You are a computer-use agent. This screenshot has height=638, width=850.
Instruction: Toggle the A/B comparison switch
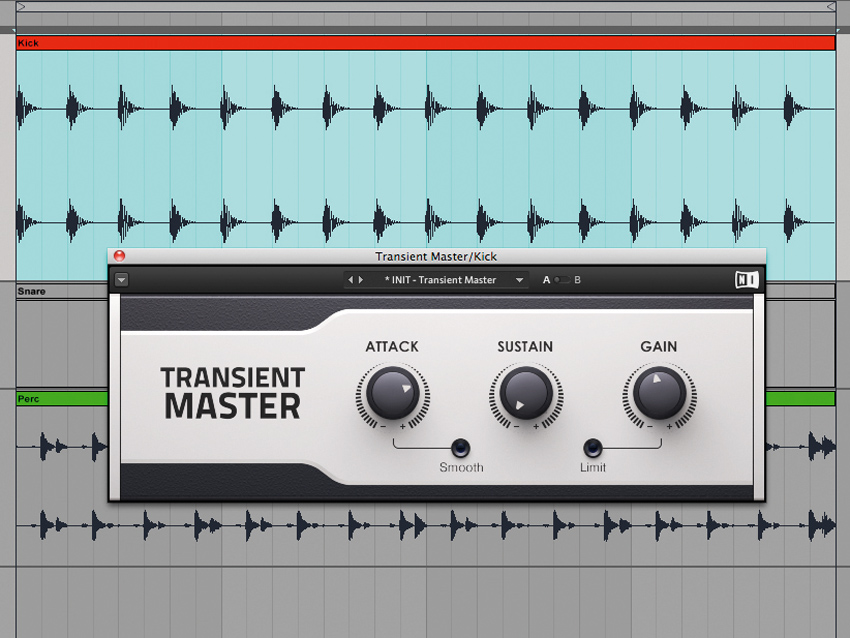tap(562, 280)
